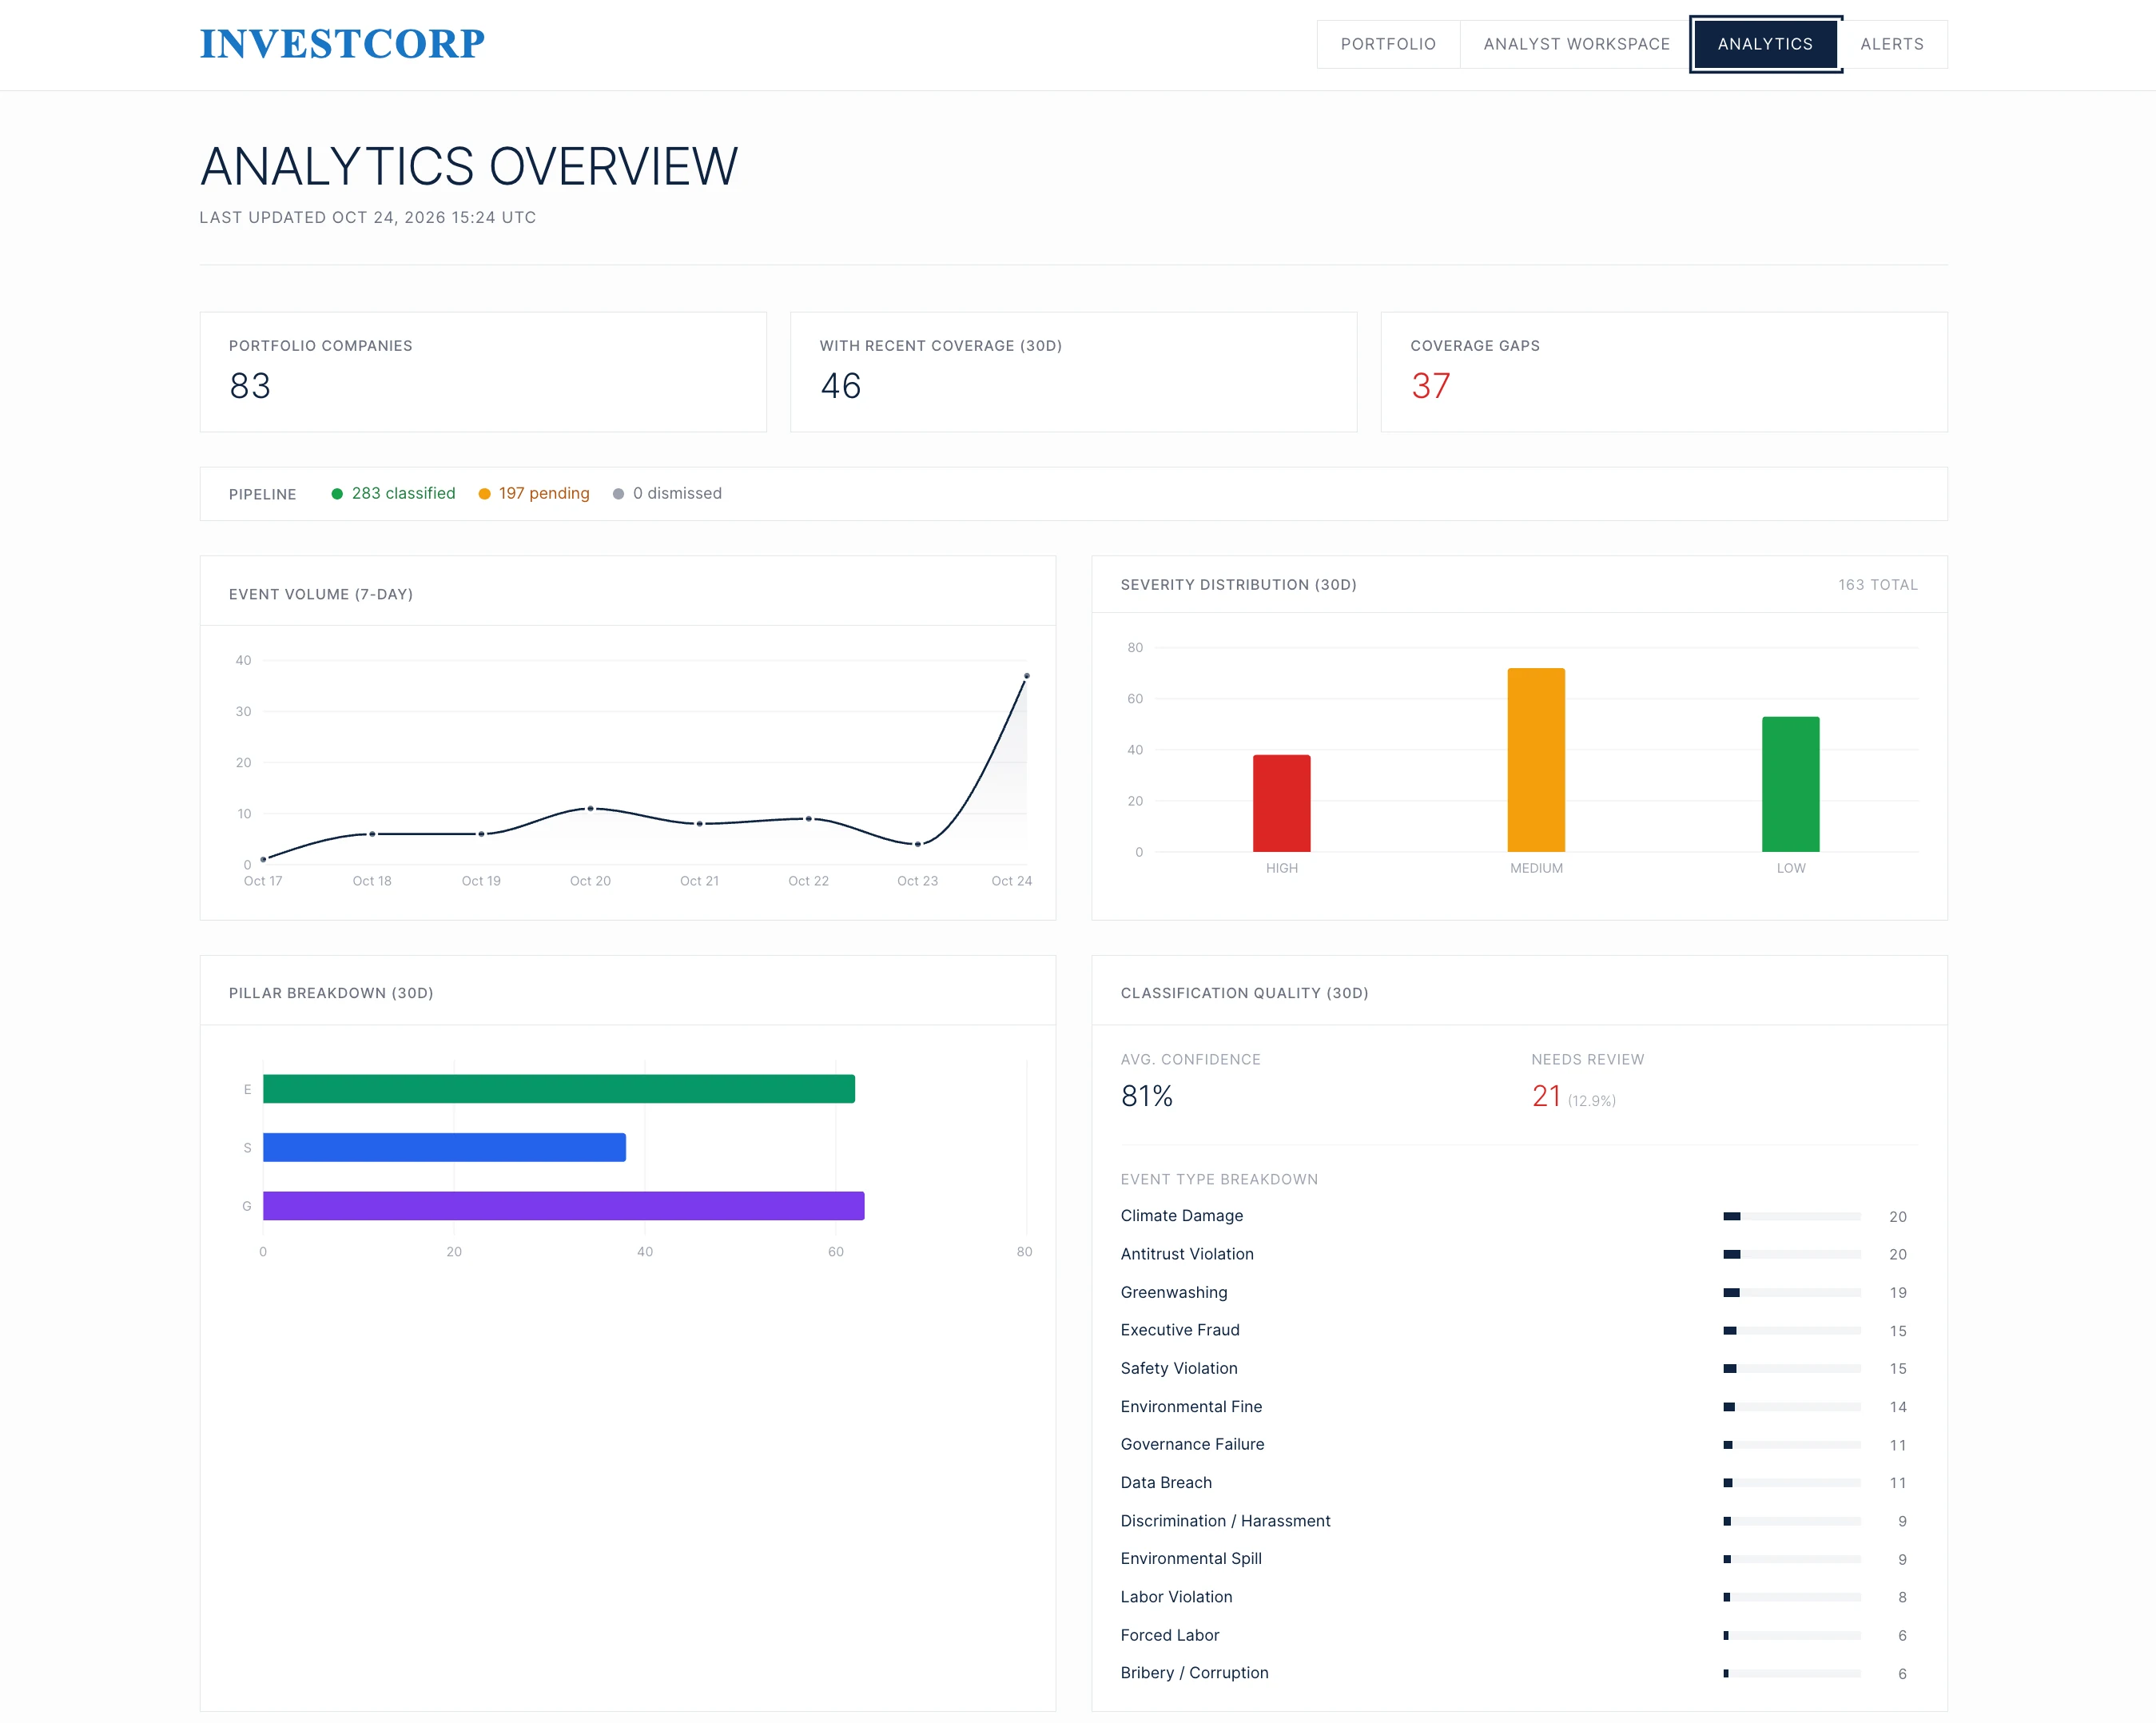Switch to Analyst Workspace tab

pyautogui.click(x=1576, y=44)
